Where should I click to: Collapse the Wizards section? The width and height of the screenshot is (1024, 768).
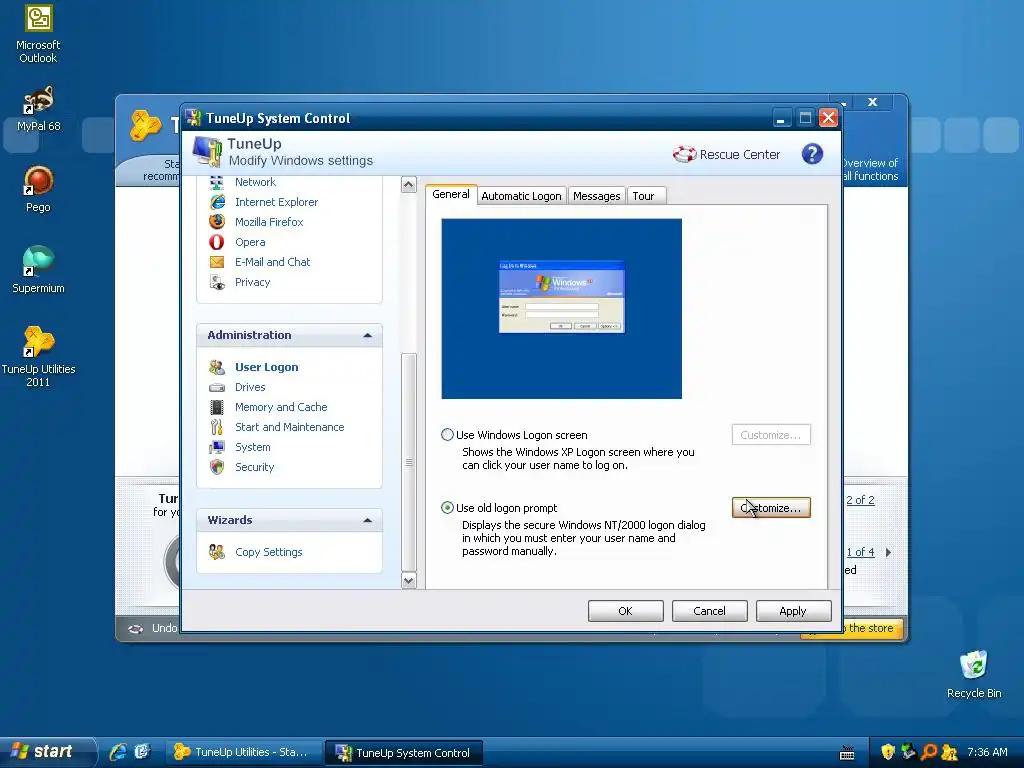pyautogui.click(x=368, y=520)
